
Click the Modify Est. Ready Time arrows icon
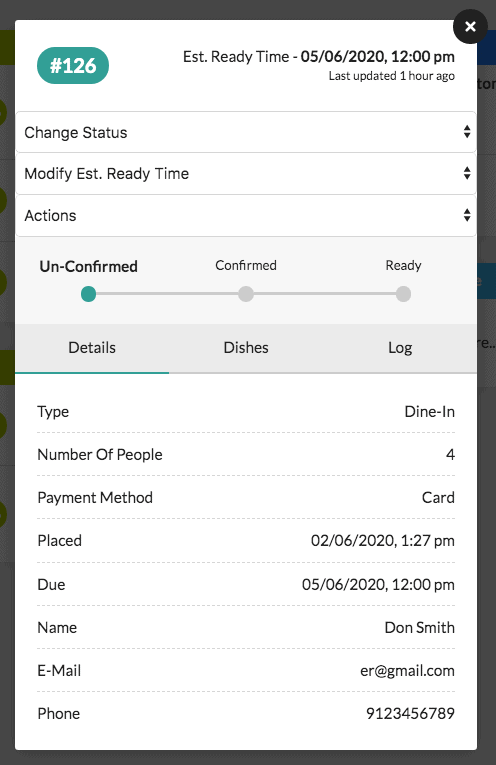(467, 173)
